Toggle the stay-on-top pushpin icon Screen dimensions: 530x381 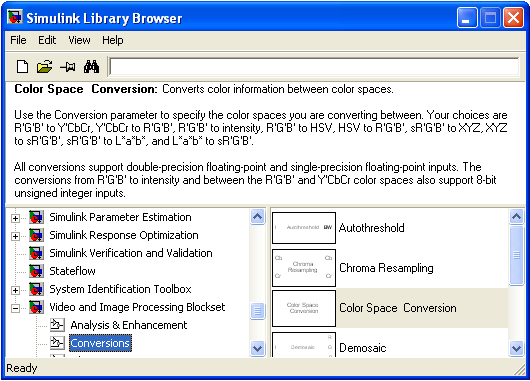(x=68, y=67)
